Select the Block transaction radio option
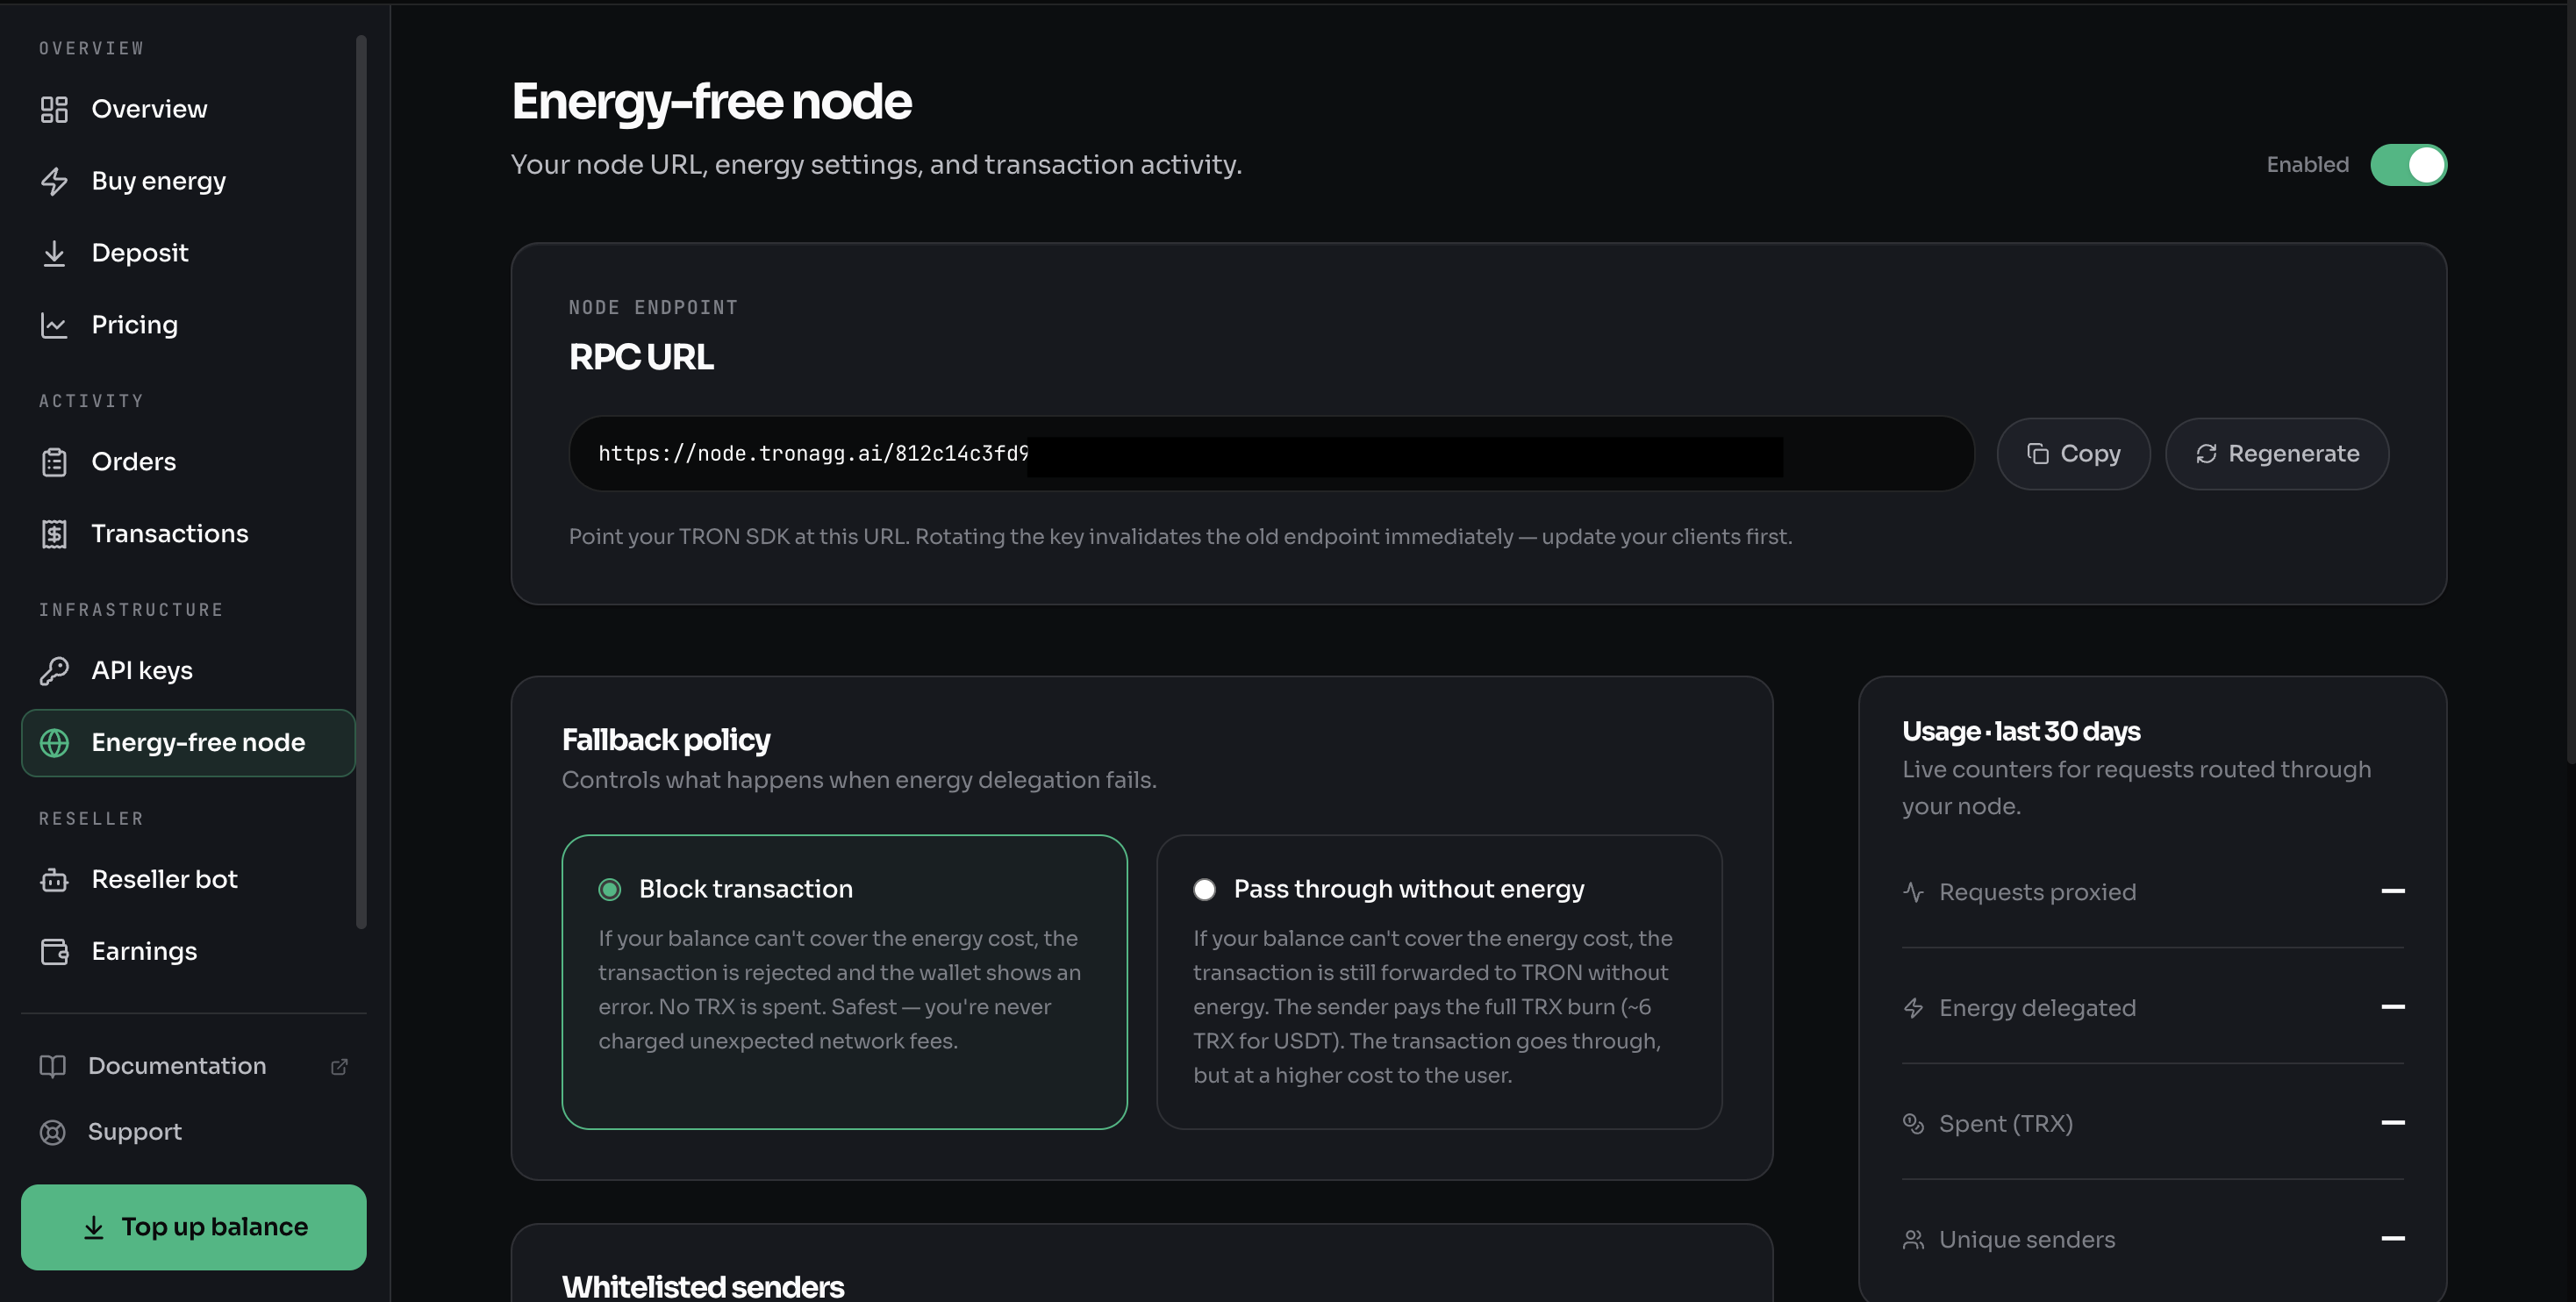2576x1302 pixels. click(x=610, y=889)
